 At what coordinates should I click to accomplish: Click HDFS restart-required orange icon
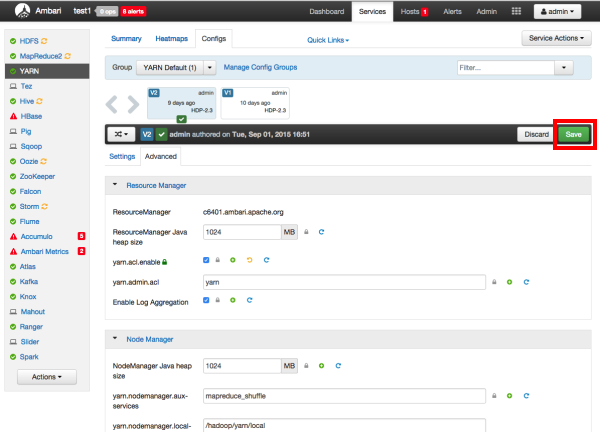point(44,41)
